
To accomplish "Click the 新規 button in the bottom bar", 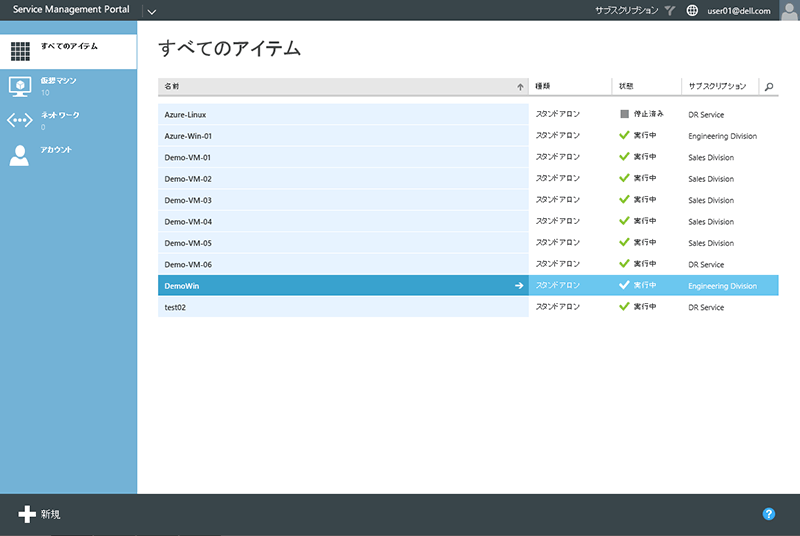I will 40,514.
